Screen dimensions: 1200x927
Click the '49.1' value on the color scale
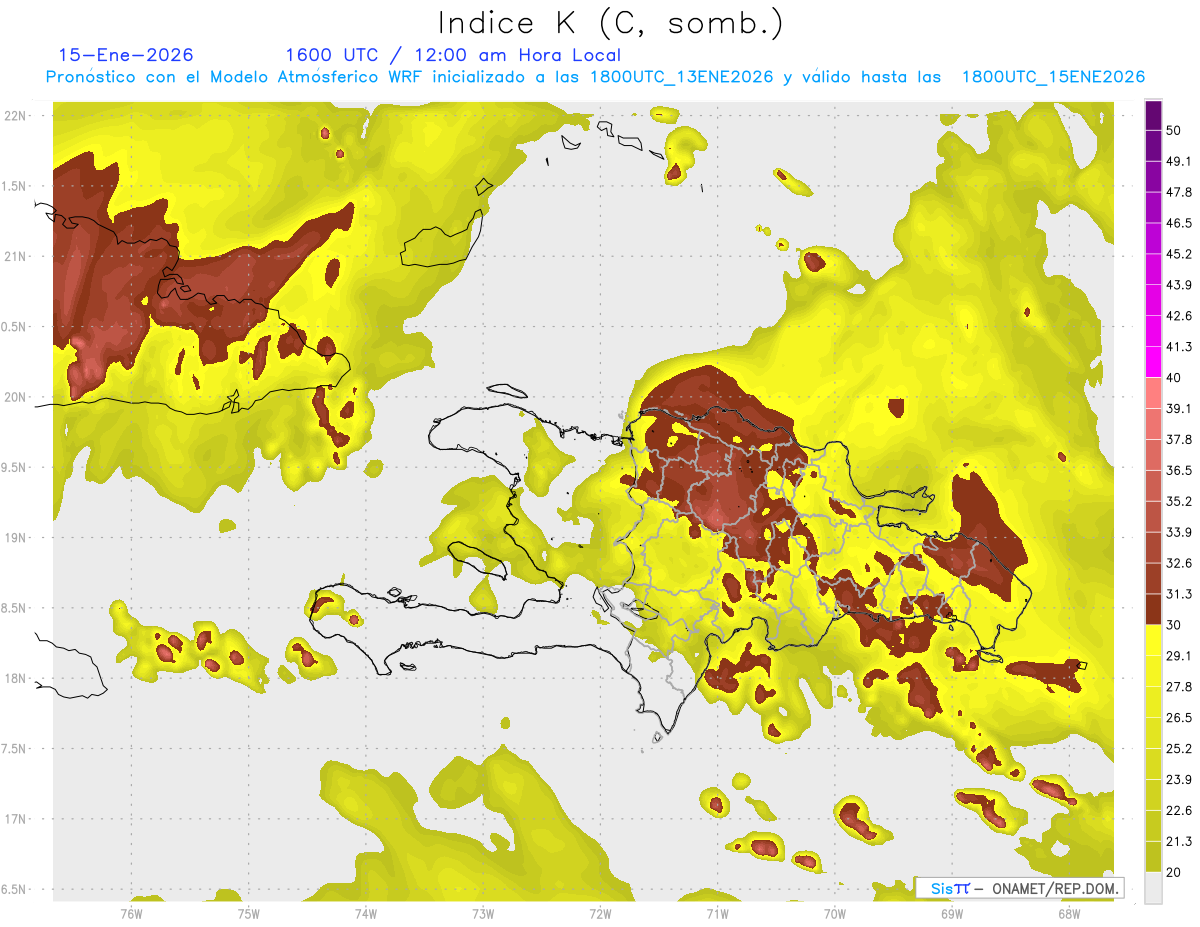[1178, 161]
